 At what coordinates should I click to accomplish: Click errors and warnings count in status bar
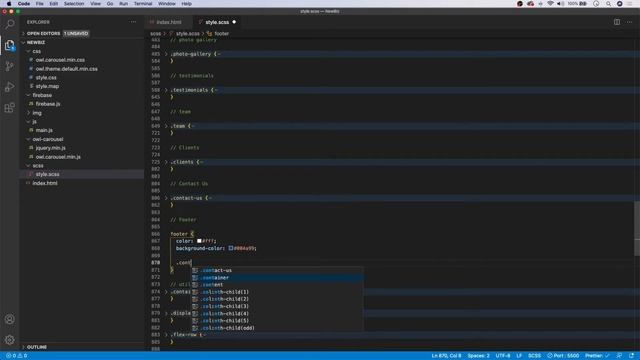pos(16,356)
